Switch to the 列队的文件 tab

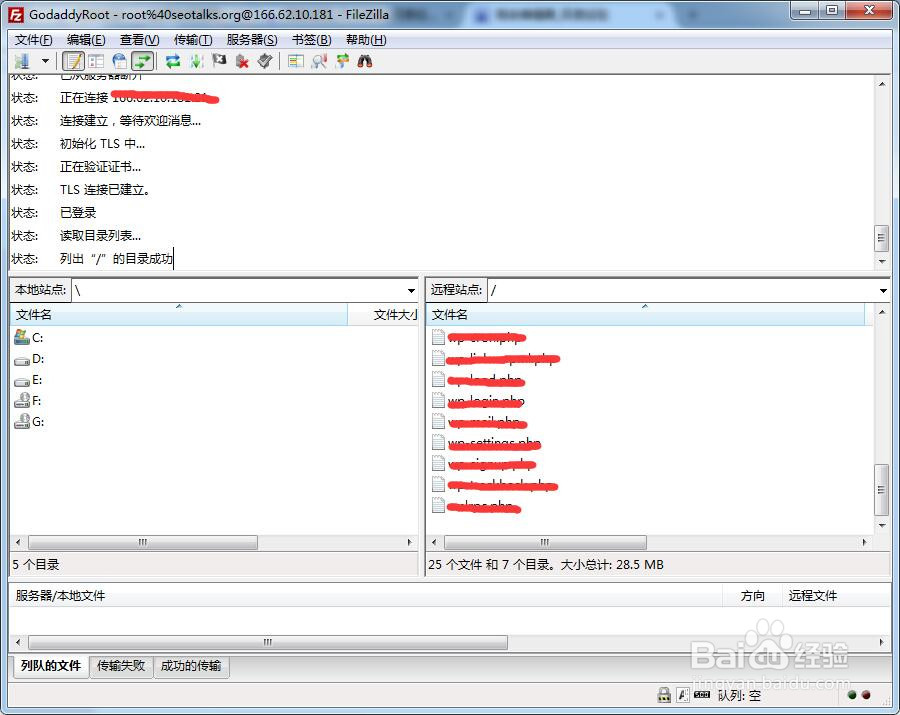51,666
